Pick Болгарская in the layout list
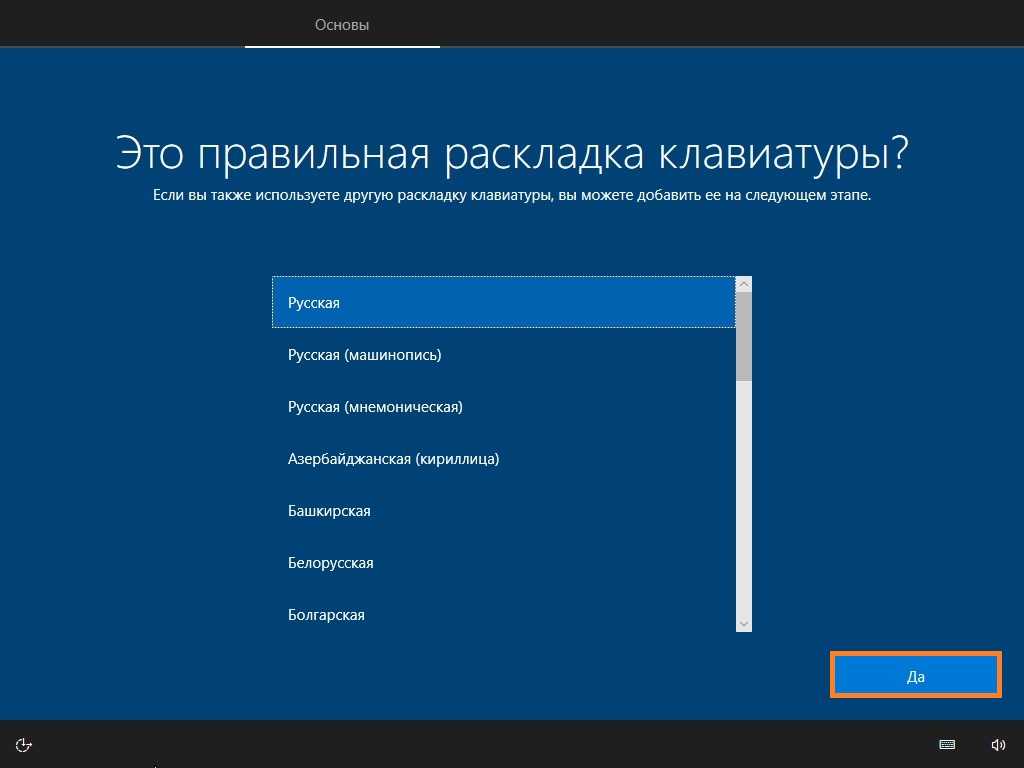Viewport: 1024px width, 768px height. [x=504, y=613]
